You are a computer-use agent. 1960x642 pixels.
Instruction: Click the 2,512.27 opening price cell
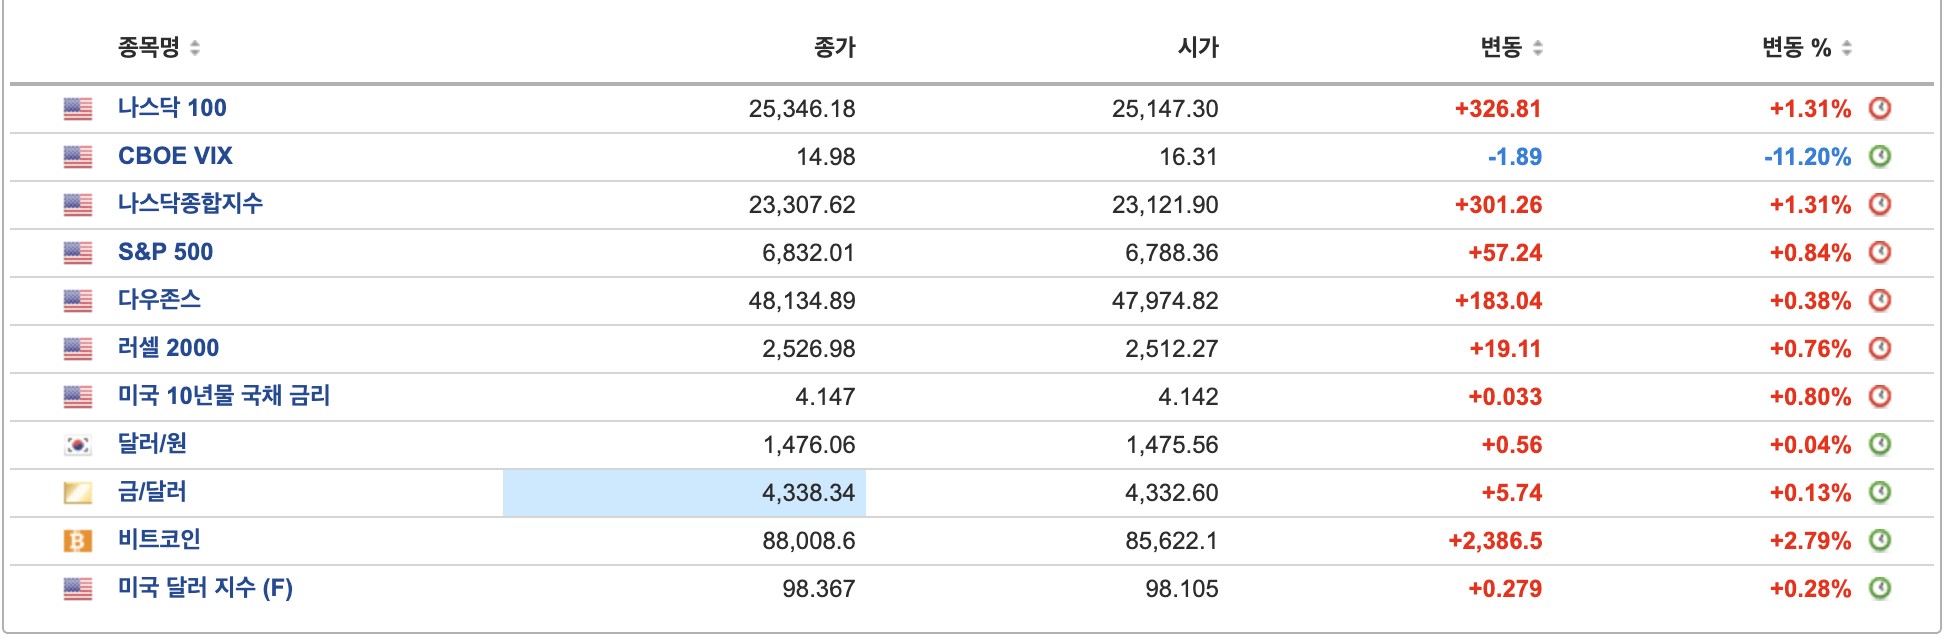1172,349
